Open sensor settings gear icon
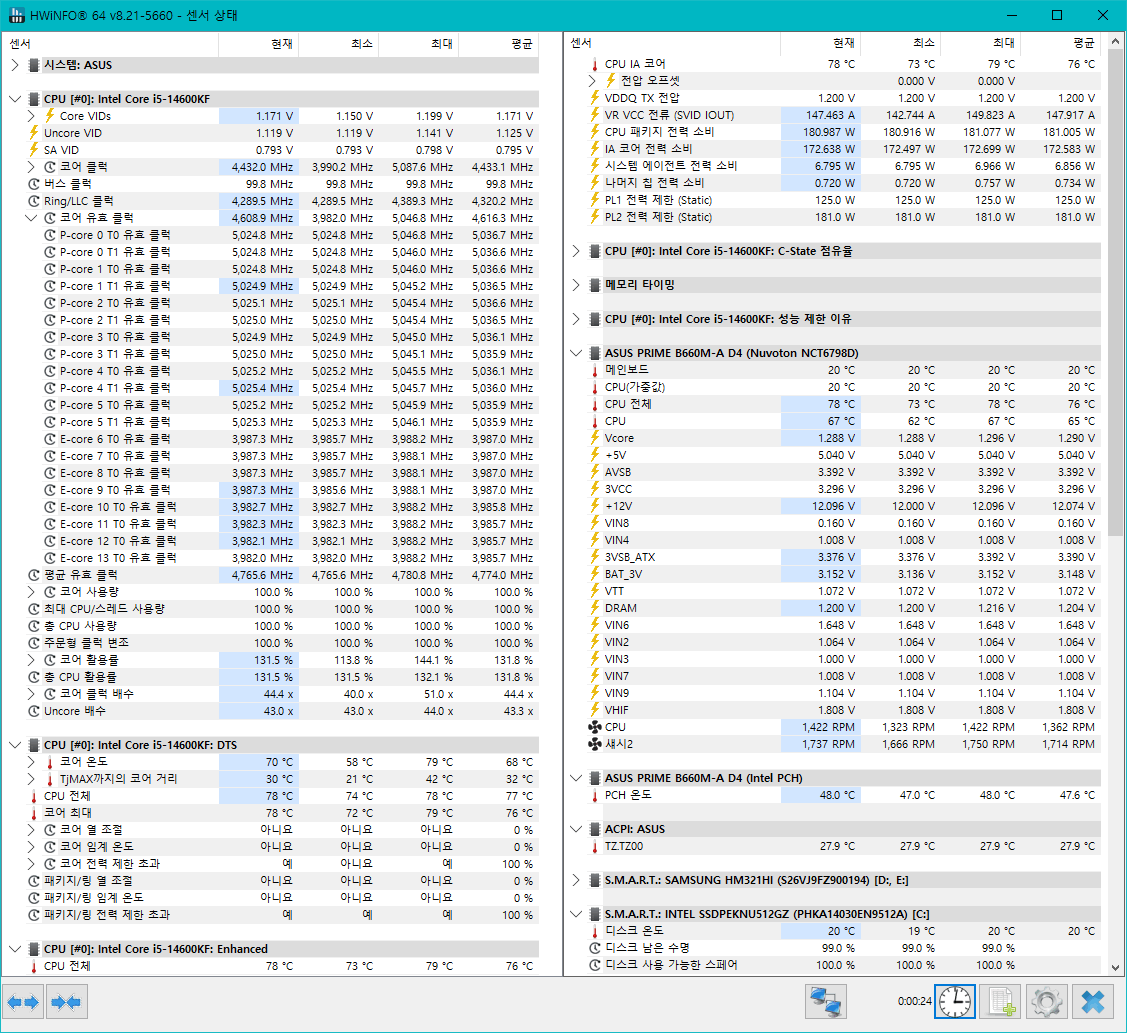 click(x=1046, y=1001)
